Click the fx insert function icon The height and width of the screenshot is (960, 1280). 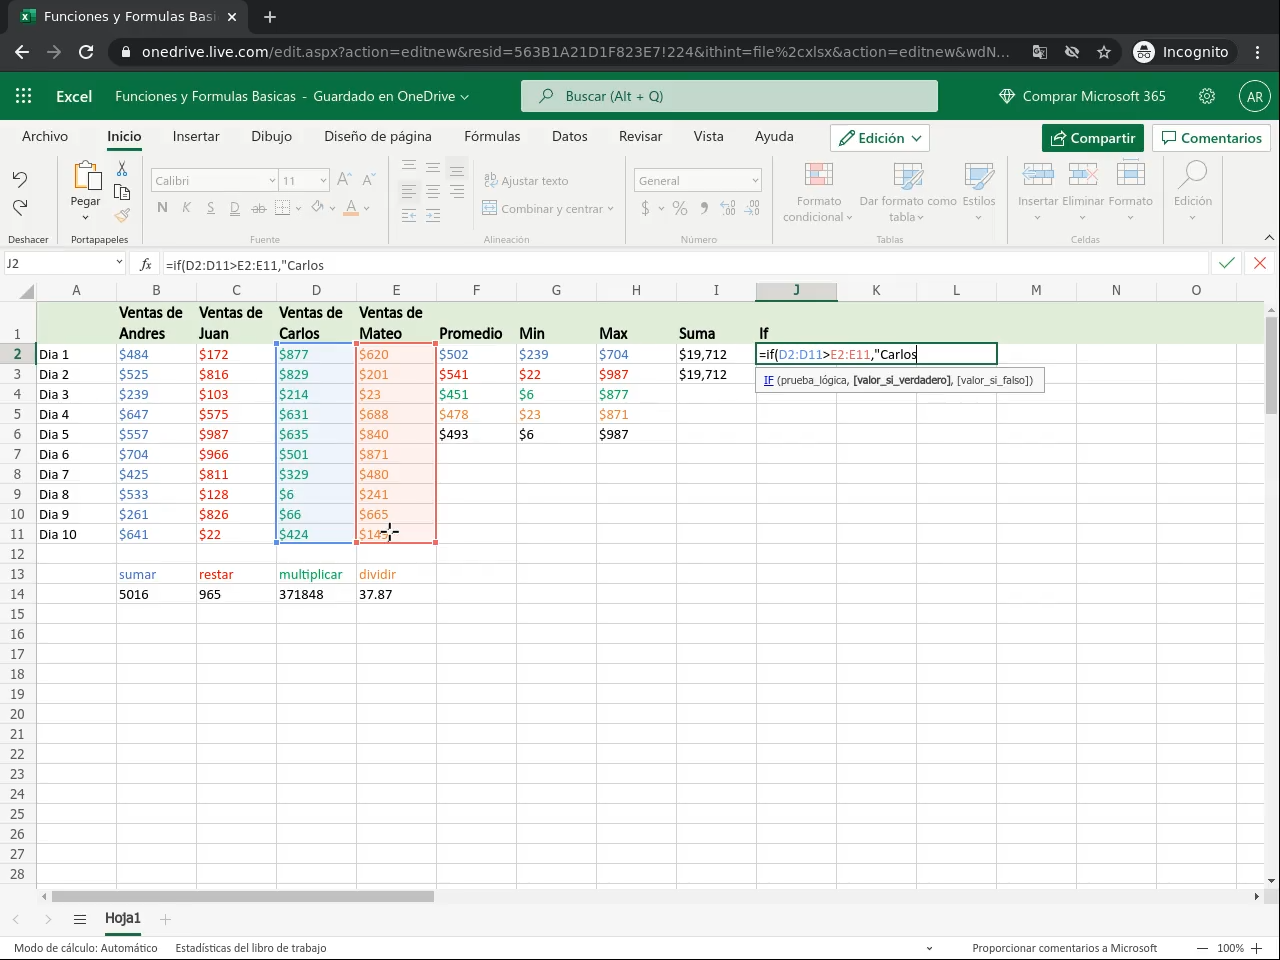[146, 264]
